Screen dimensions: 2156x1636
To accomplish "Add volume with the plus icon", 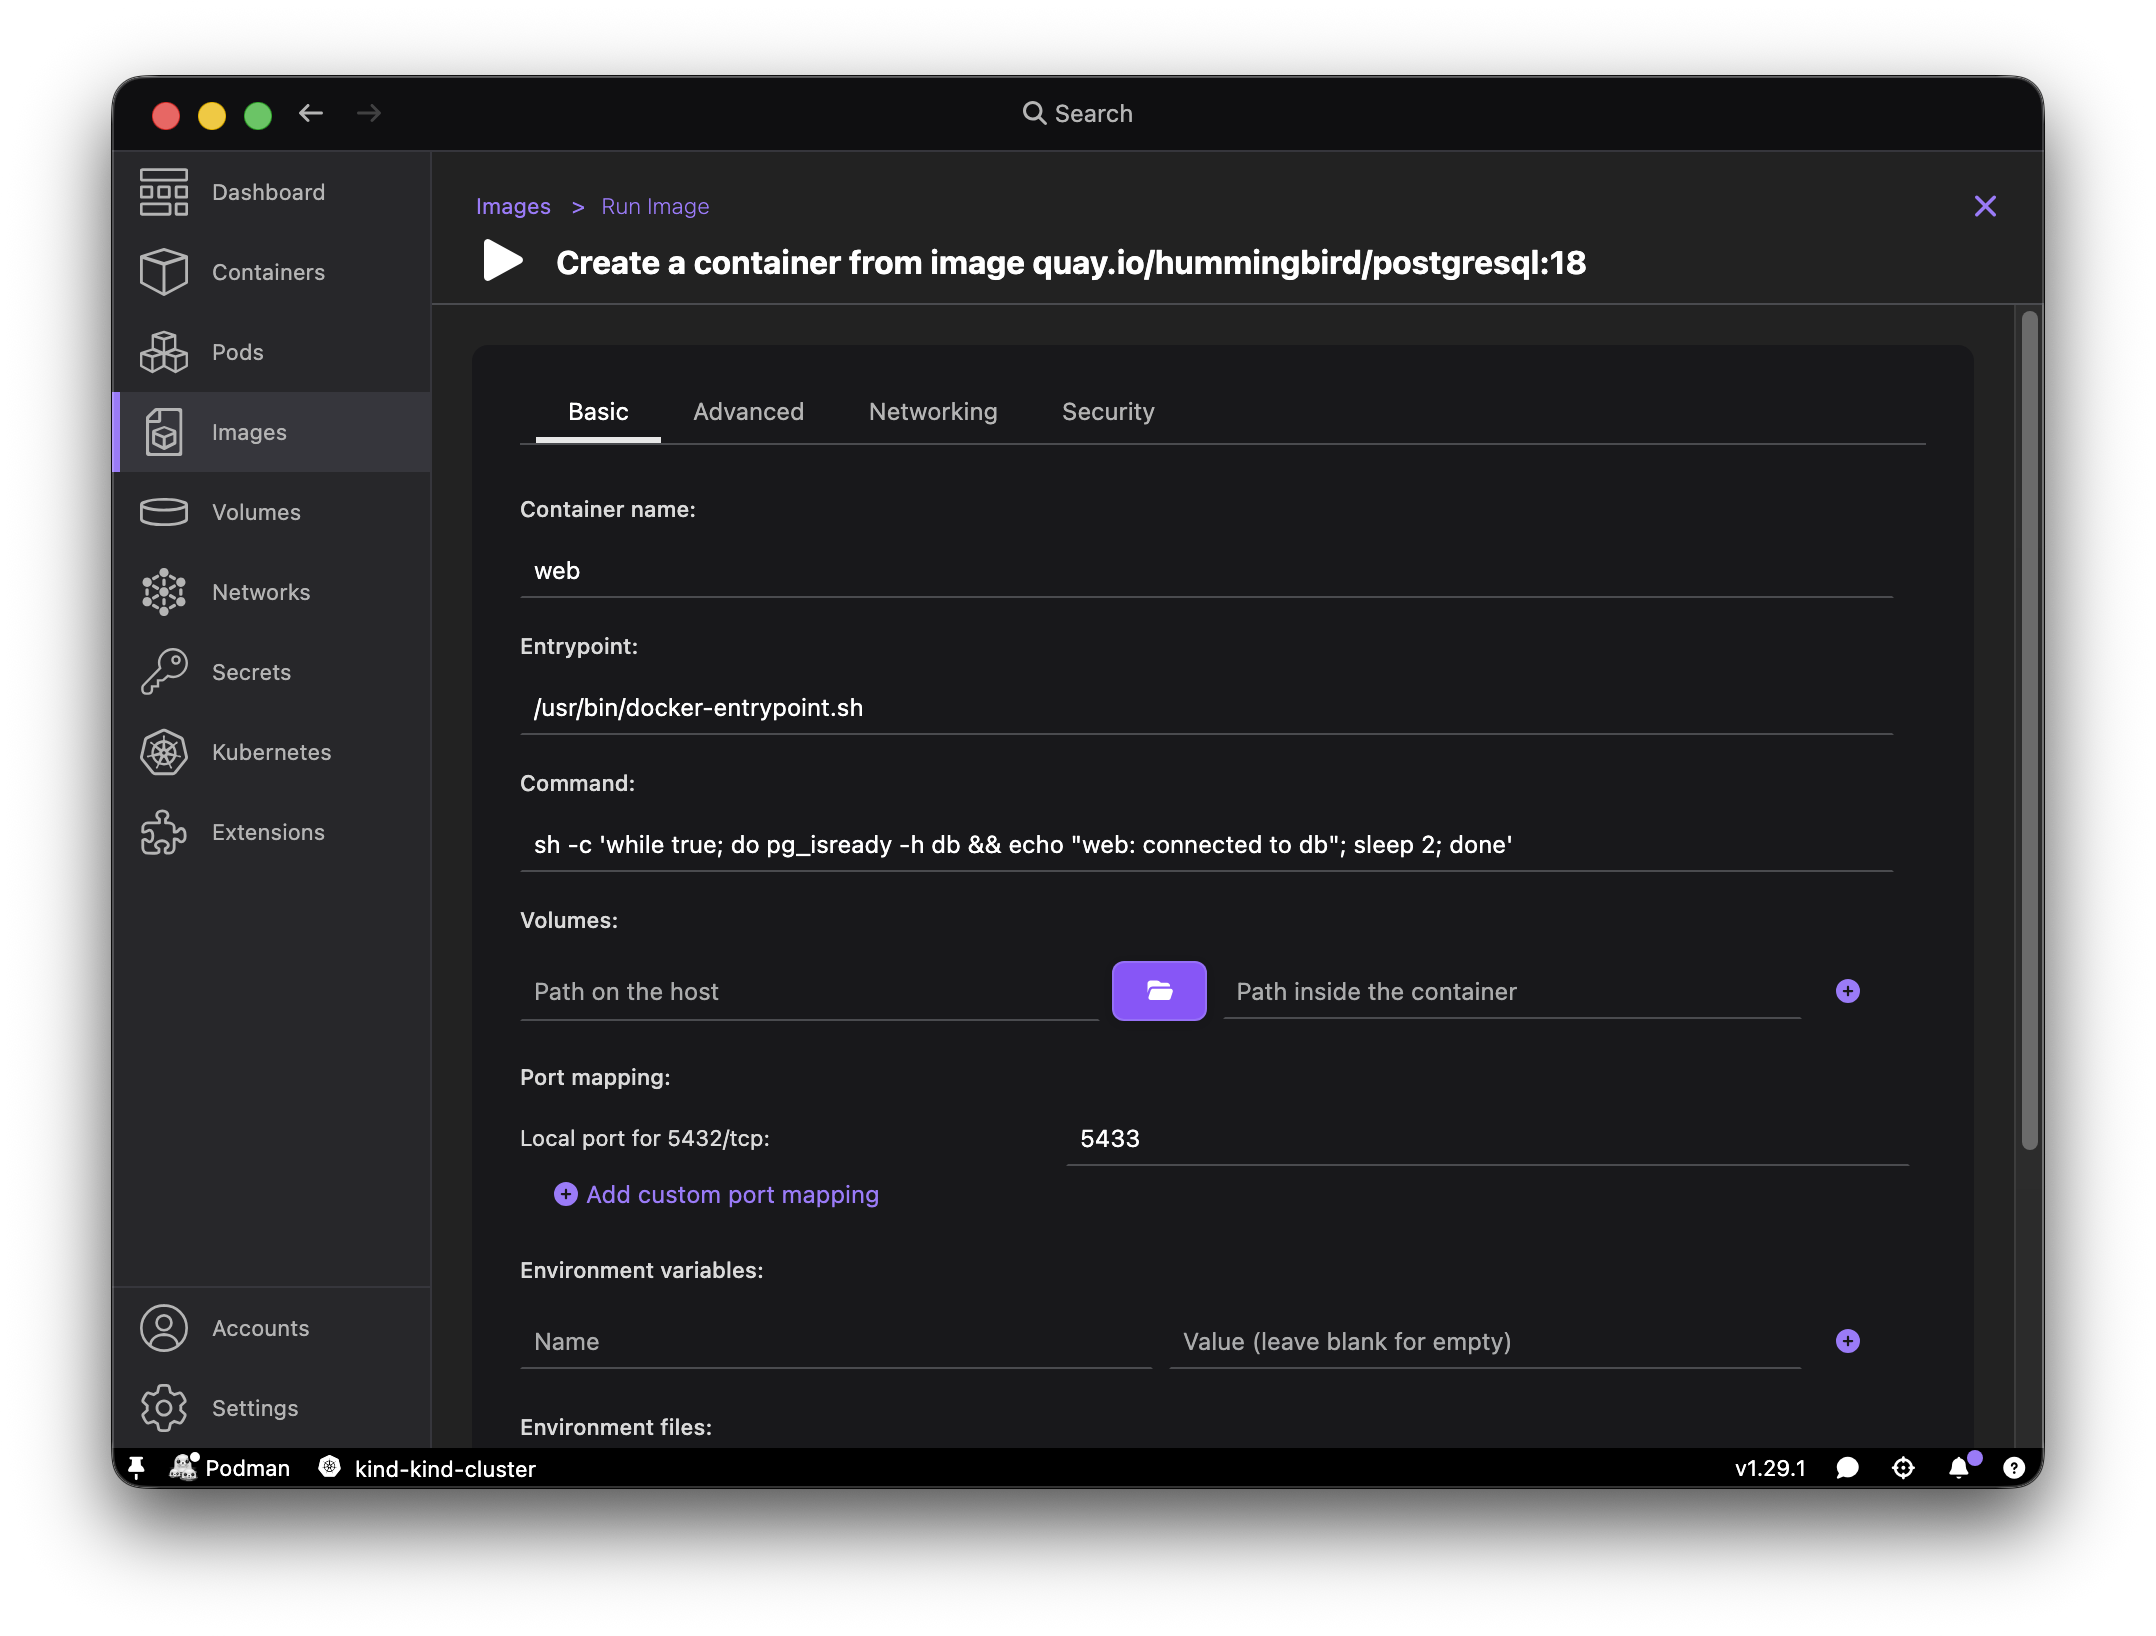I will click(x=1847, y=991).
